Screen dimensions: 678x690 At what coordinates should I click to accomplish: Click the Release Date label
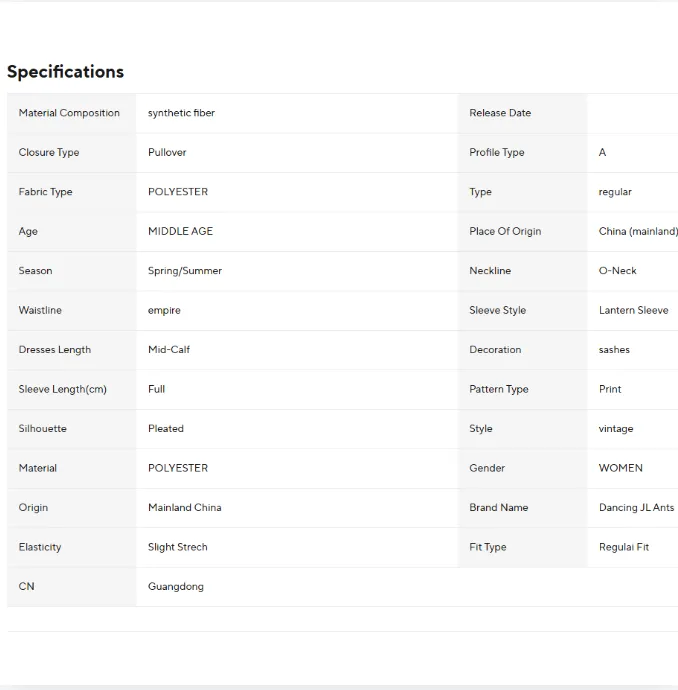[500, 113]
